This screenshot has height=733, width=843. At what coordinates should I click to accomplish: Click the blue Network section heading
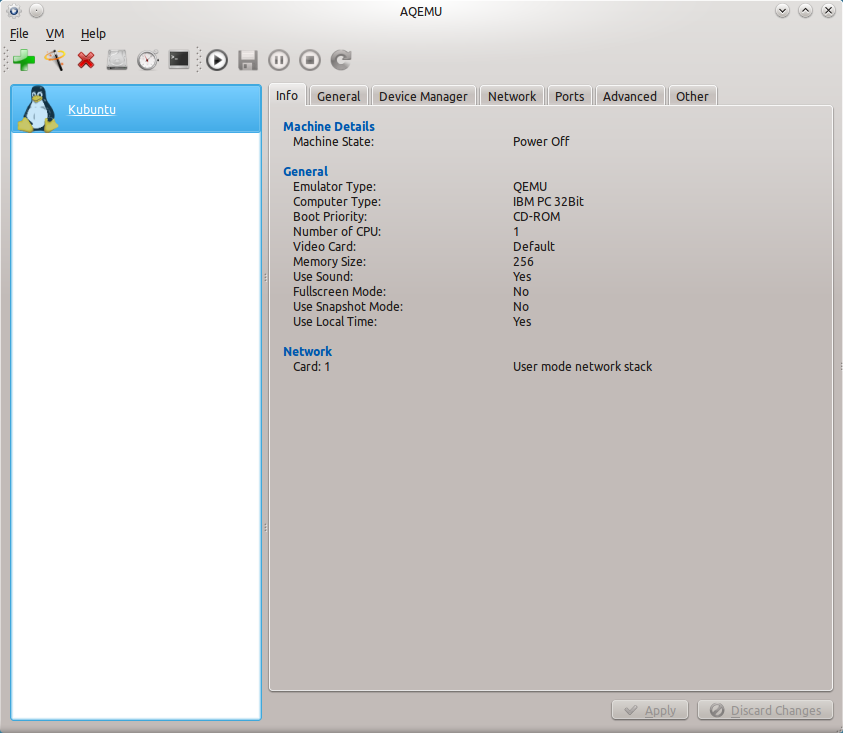[308, 351]
